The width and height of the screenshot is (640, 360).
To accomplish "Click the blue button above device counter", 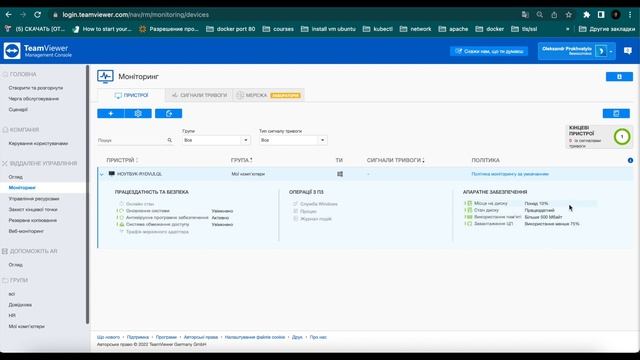I will click(x=616, y=113).
